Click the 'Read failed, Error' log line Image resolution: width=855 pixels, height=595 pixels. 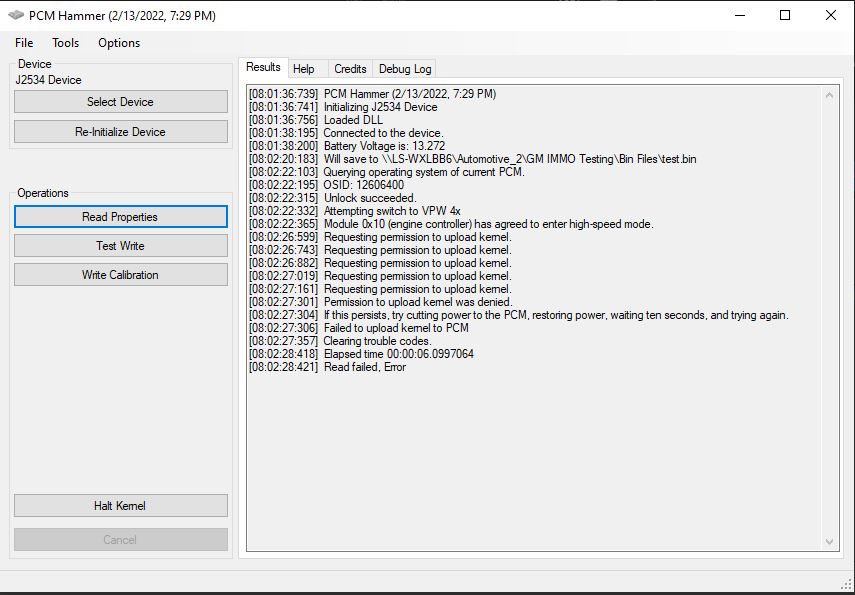click(327, 367)
